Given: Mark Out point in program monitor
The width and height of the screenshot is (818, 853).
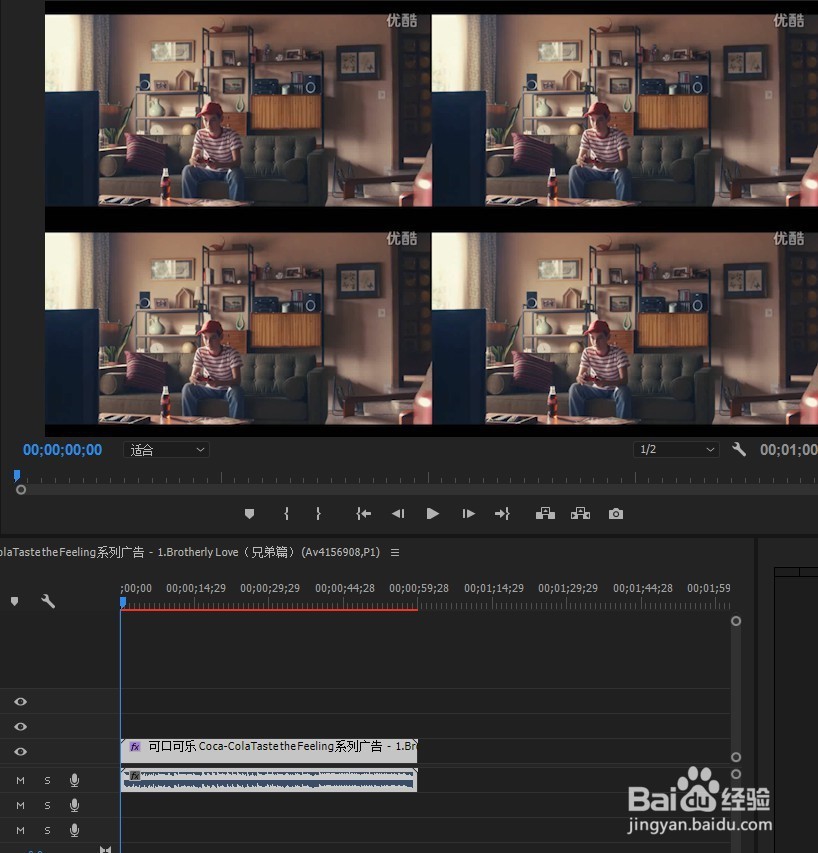Looking at the screenshot, I should click(x=318, y=514).
